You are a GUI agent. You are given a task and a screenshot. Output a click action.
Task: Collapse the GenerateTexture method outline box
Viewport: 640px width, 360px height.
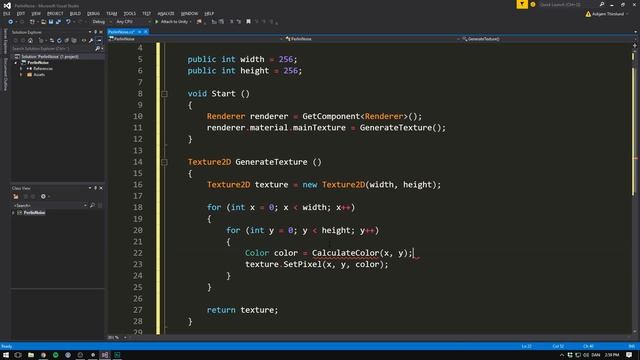tap(164, 162)
